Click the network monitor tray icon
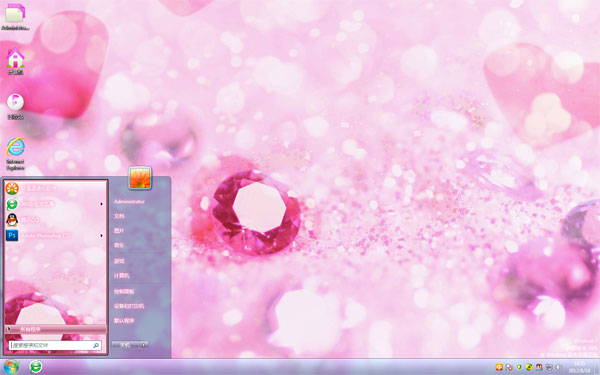The width and height of the screenshot is (600, 375). (x=549, y=367)
